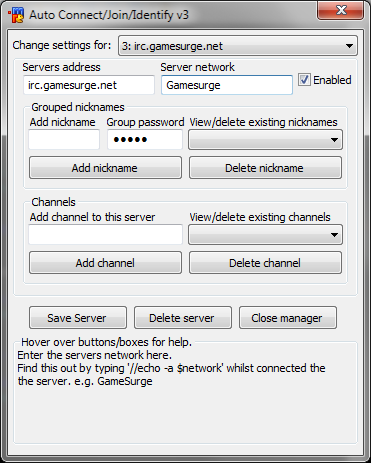The image size is (371, 463).
Task: Click the Delete server button
Action: coord(183,318)
